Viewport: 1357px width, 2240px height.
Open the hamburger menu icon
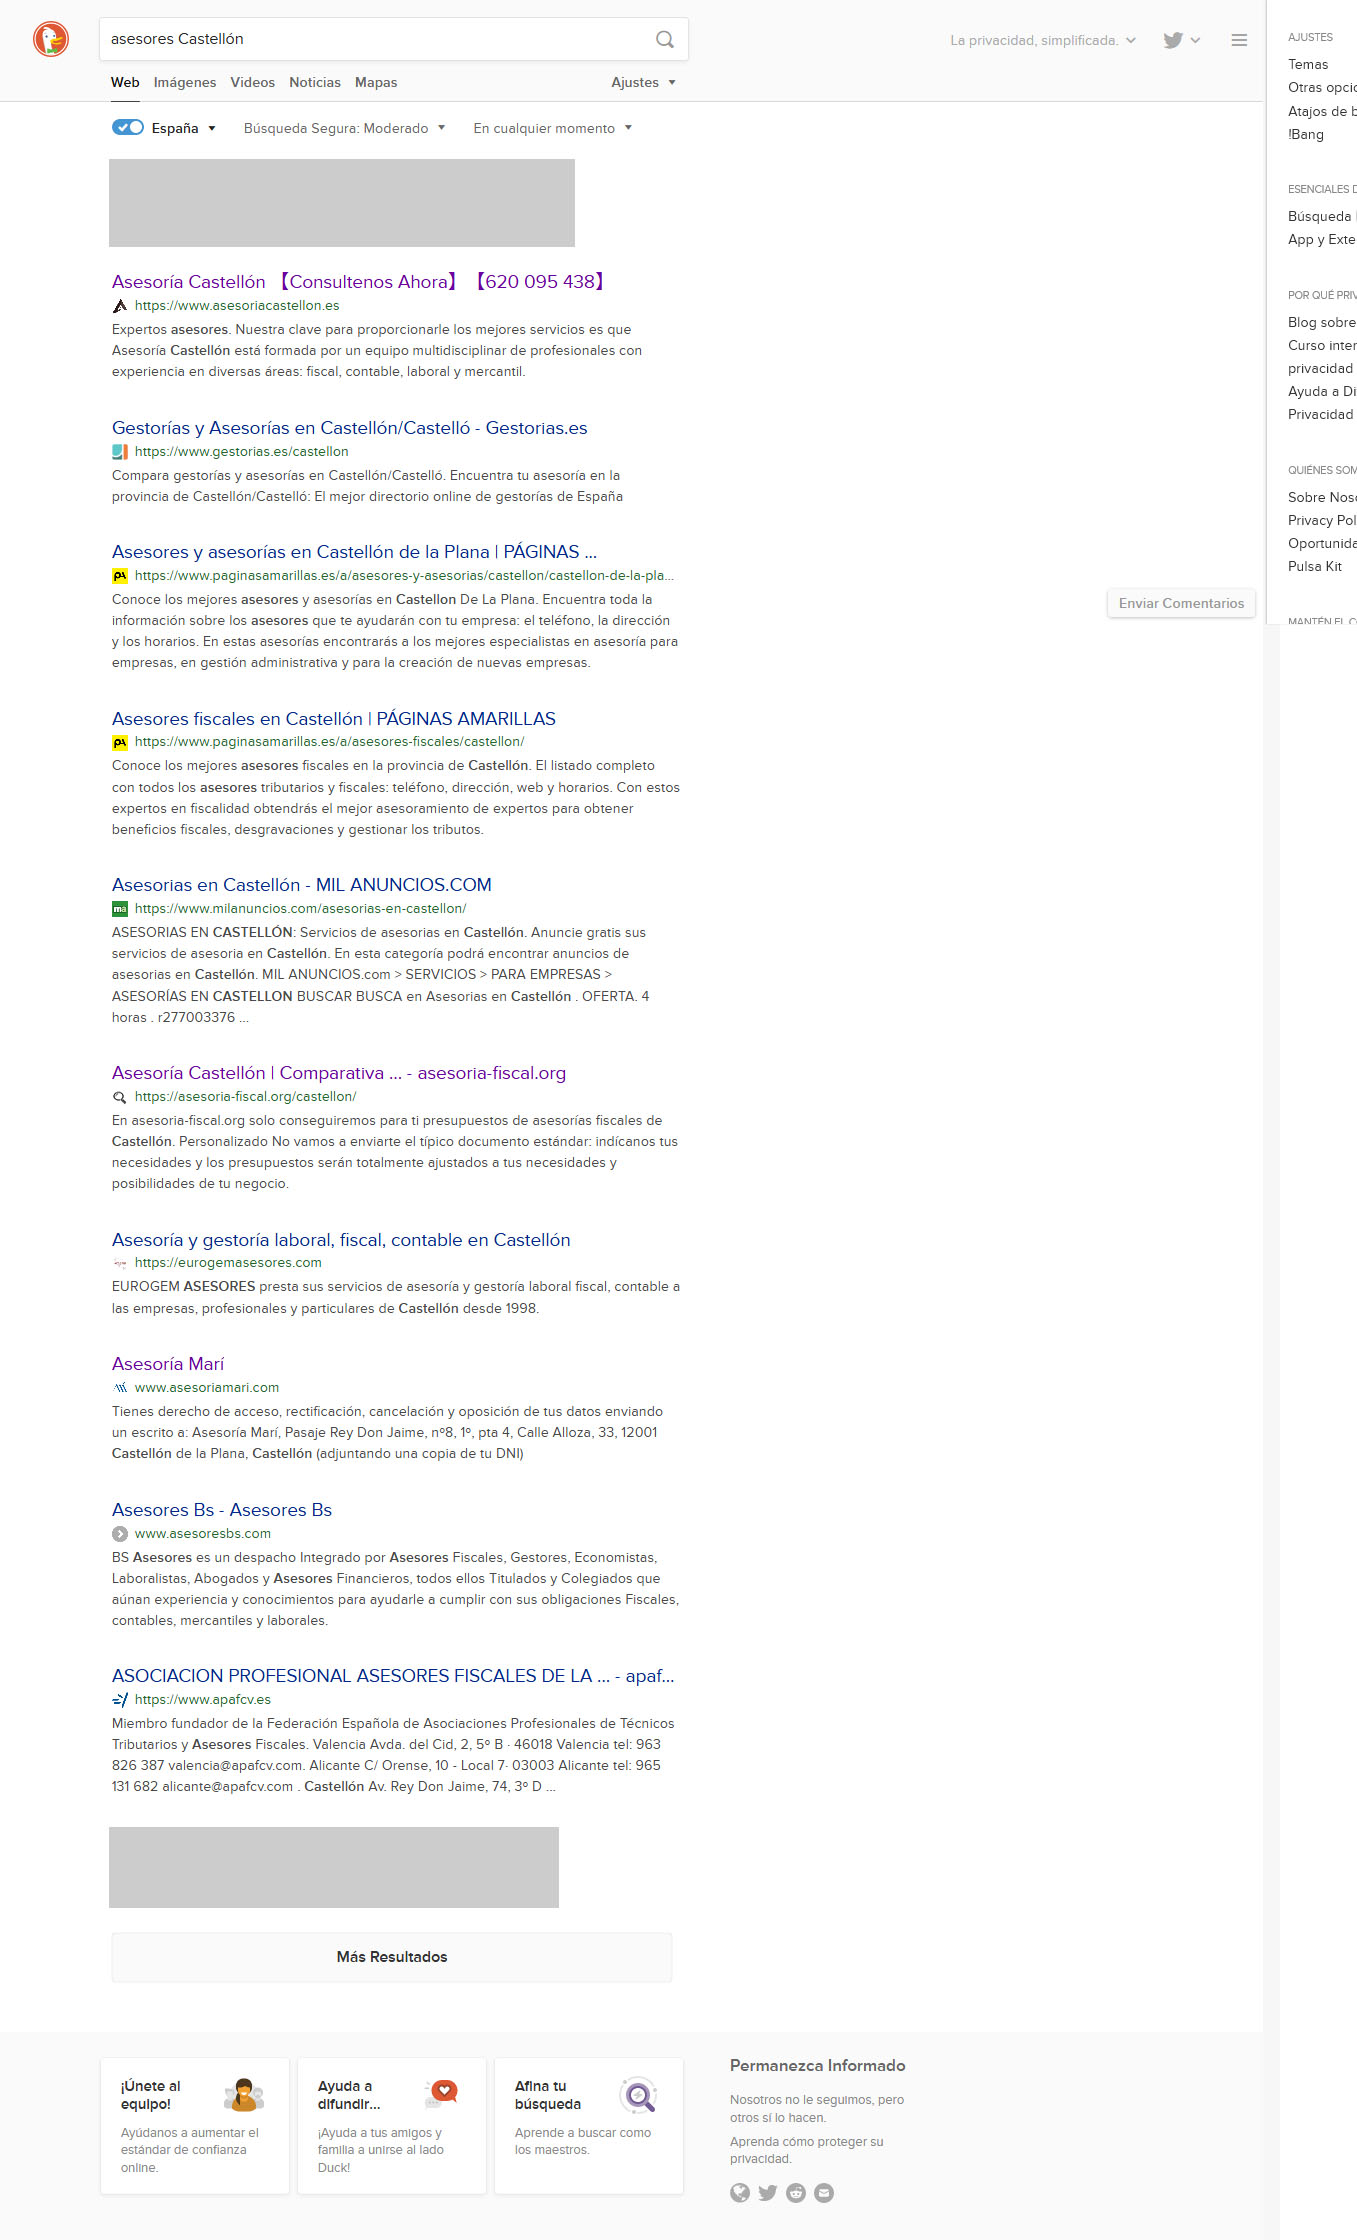click(x=1239, y=40)
